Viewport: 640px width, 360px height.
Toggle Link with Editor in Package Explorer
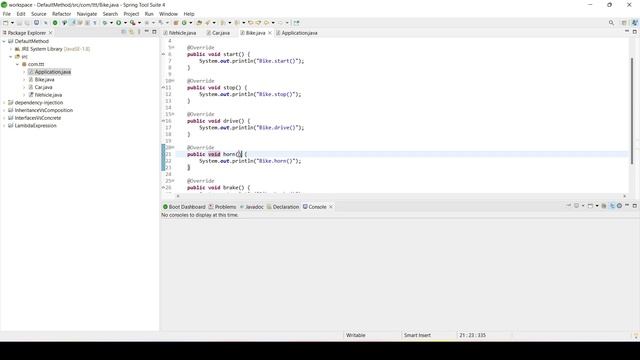tap(131, 32)
